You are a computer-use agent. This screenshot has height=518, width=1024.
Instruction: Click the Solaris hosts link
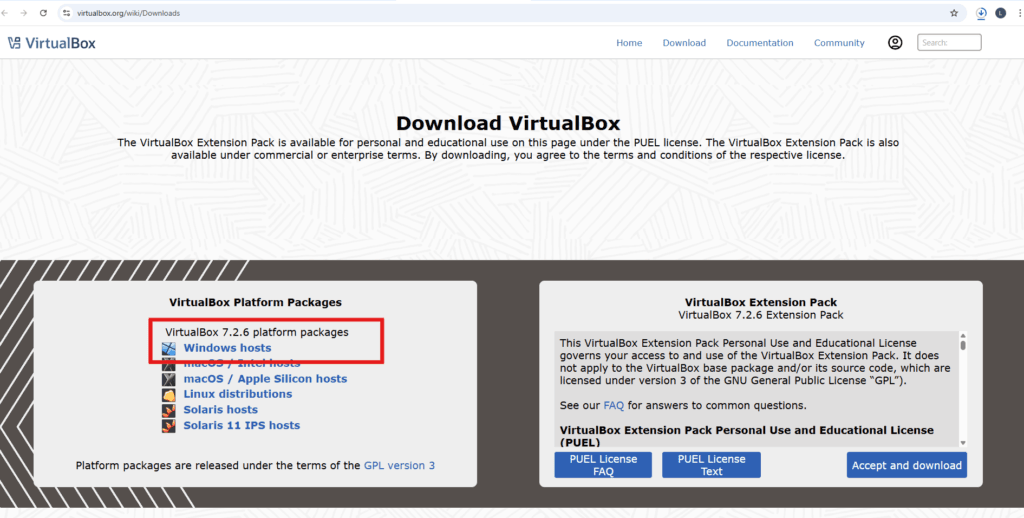point(220,410)
